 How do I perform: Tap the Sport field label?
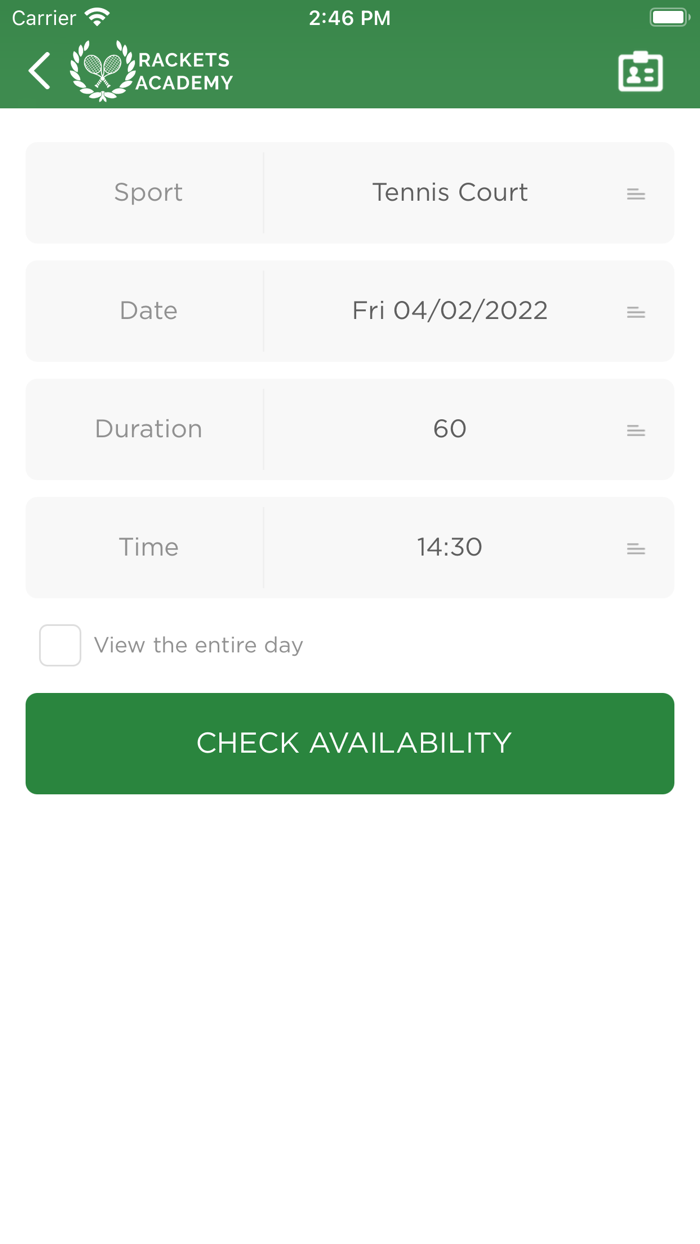coord(148,193)
